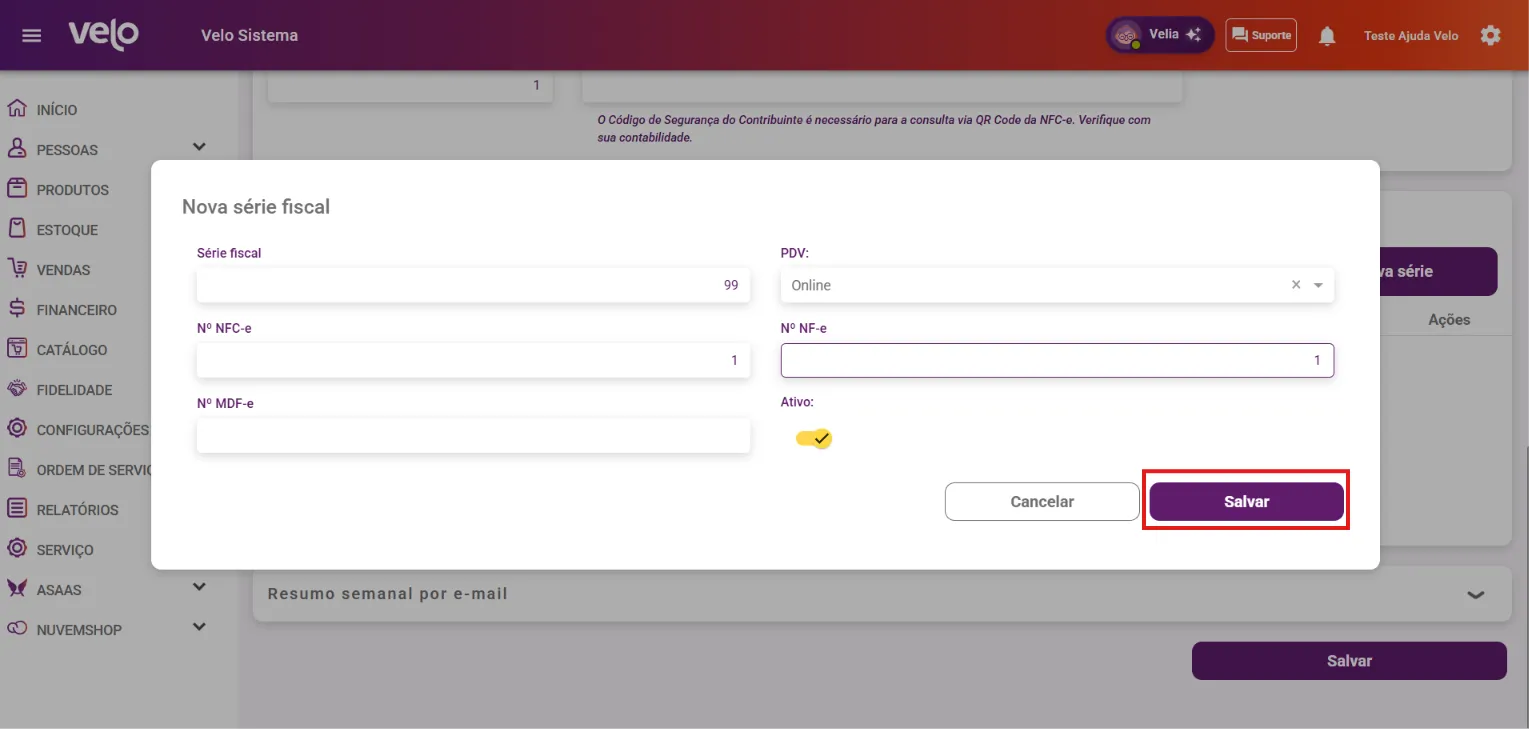The height and width of the screenshot is (729, 1529).
Task: Click the Nº NFC-e input field
Action: coord(473,360)
